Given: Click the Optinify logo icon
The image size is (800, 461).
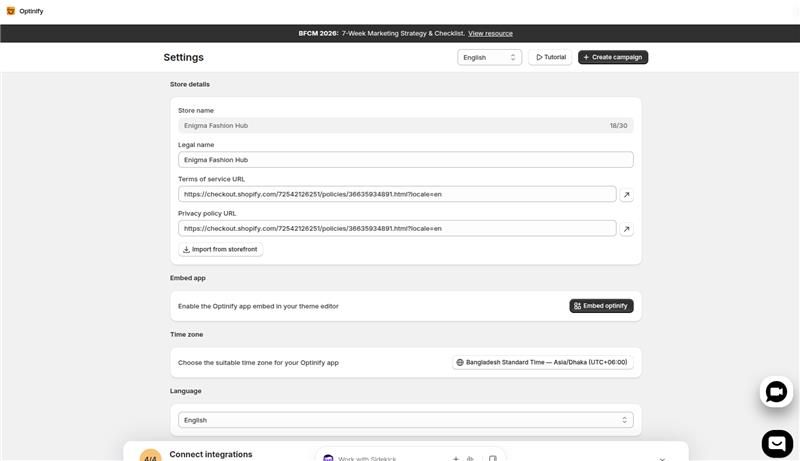Looking at the screenshot, I should pyautogui.click(x=11, y=11).
